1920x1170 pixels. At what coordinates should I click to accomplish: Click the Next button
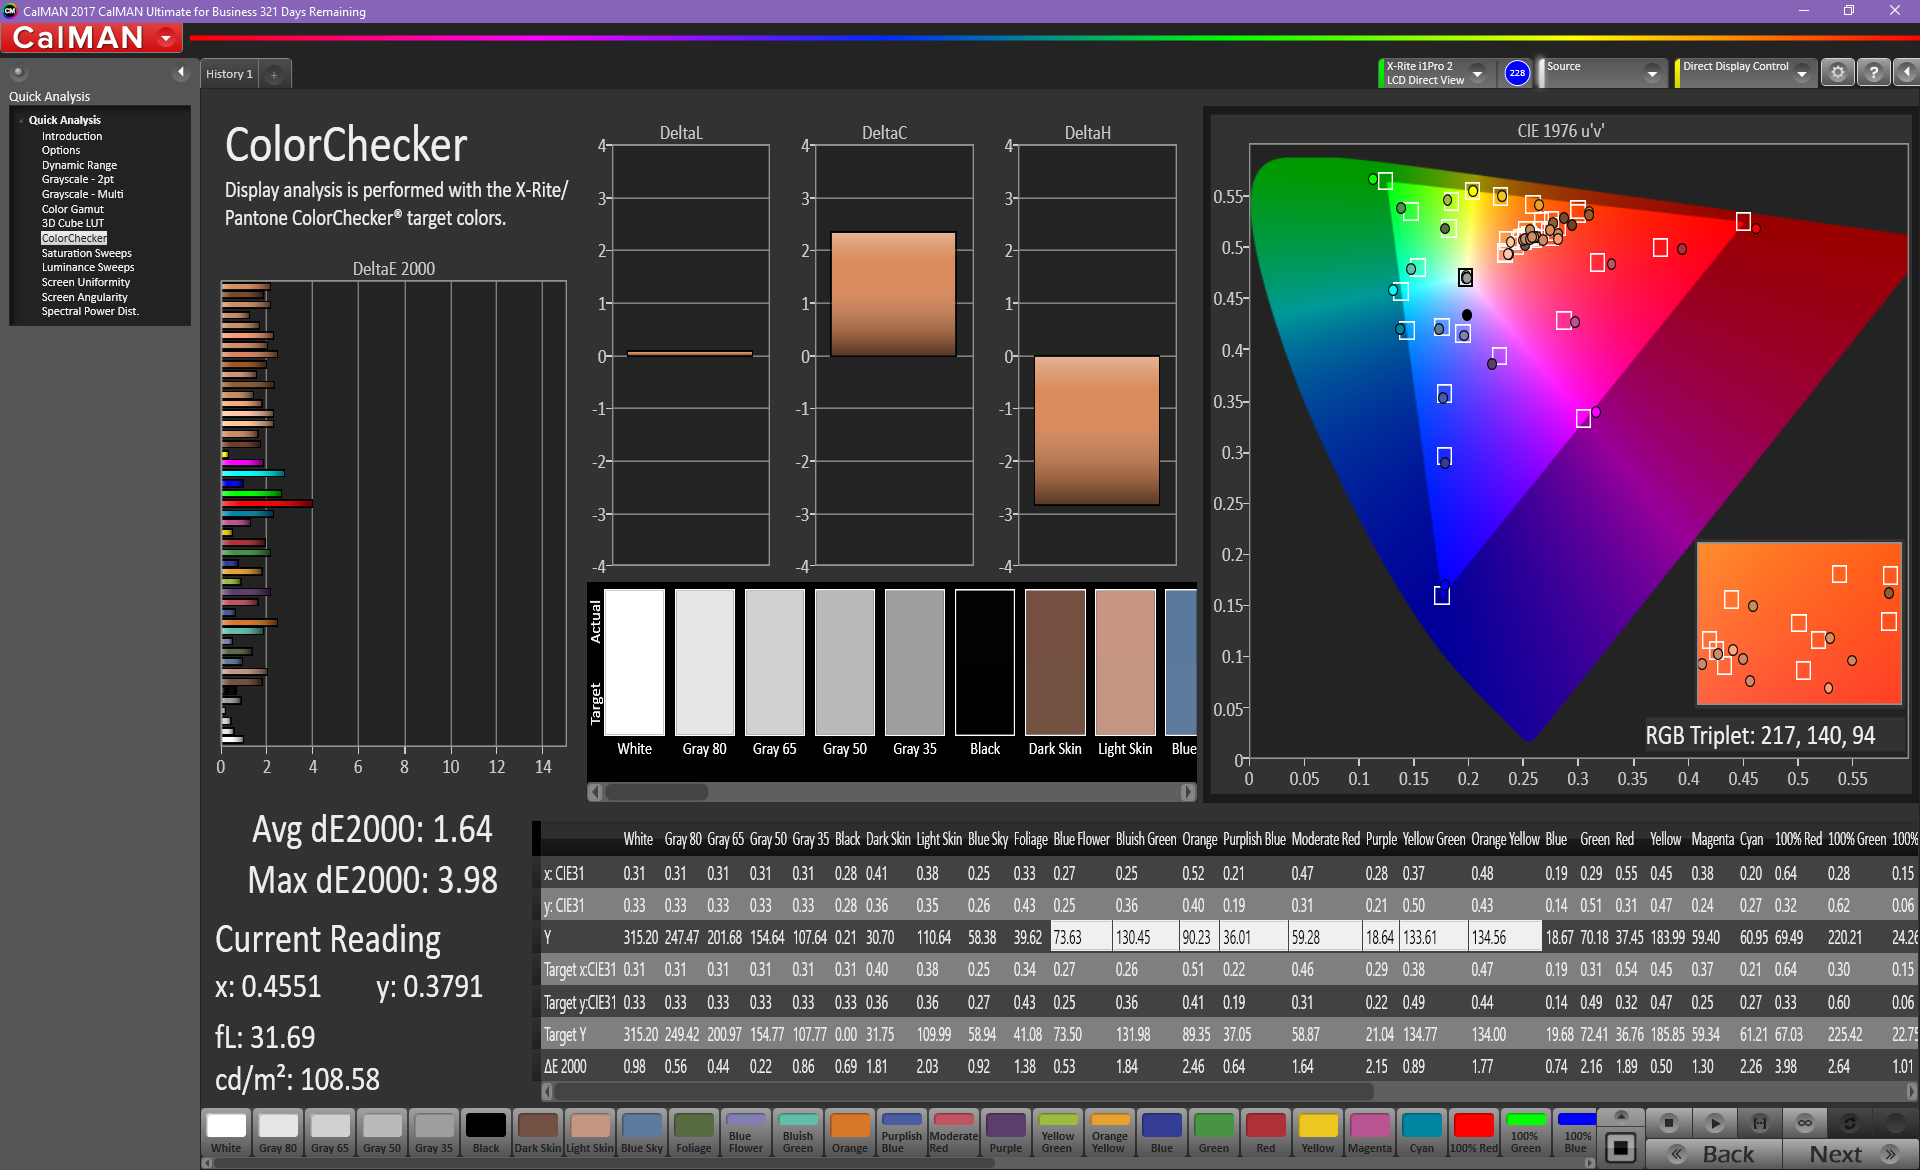pos(1850,1154)
